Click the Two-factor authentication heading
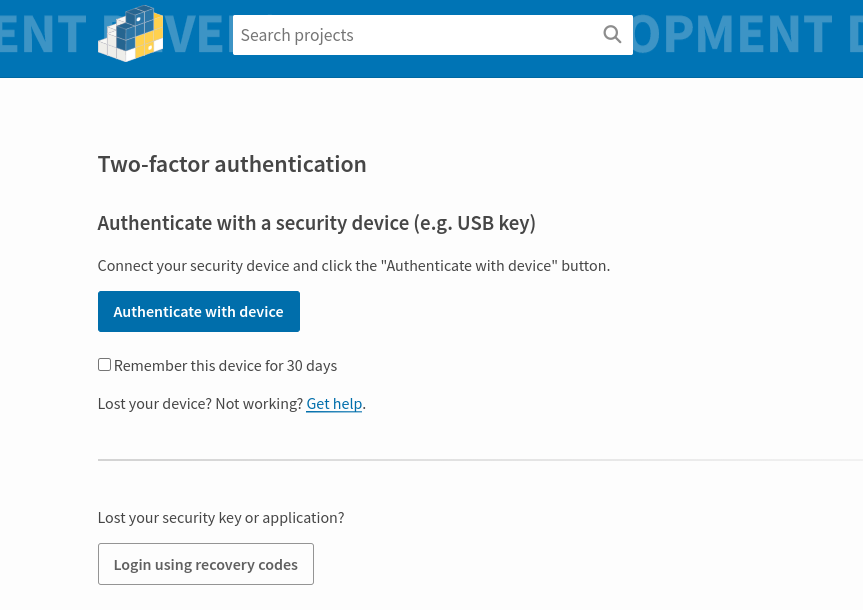This screenshot has height=610, width=863. tap(232, 164)
